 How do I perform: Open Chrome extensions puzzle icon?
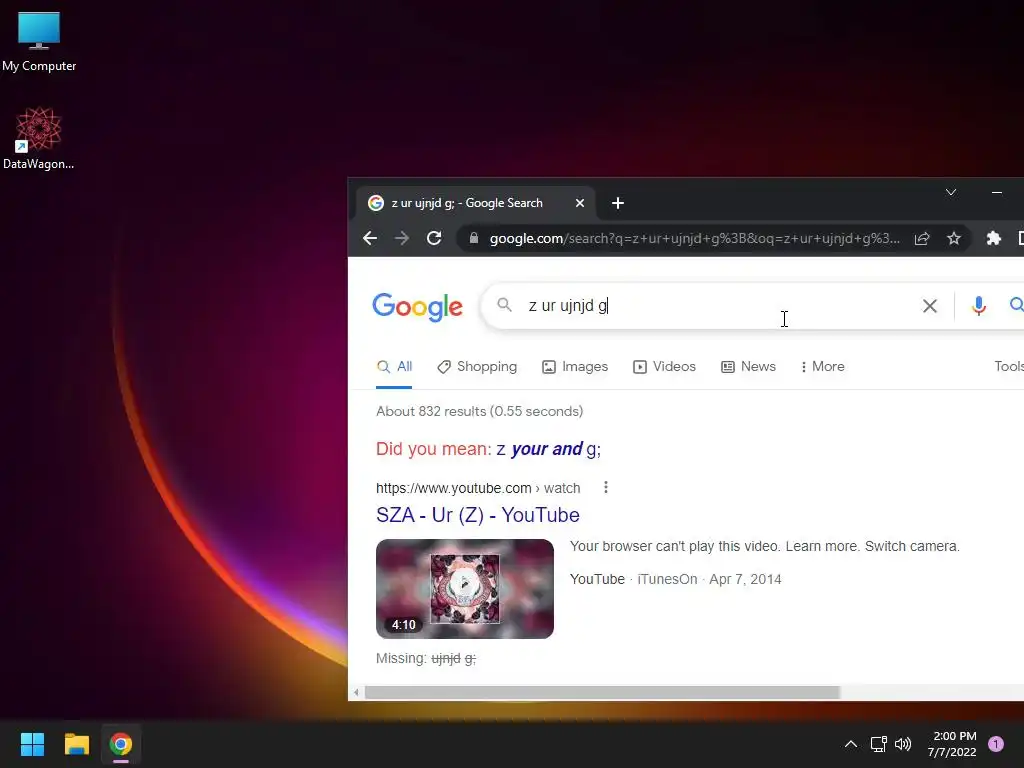[993, 238]
